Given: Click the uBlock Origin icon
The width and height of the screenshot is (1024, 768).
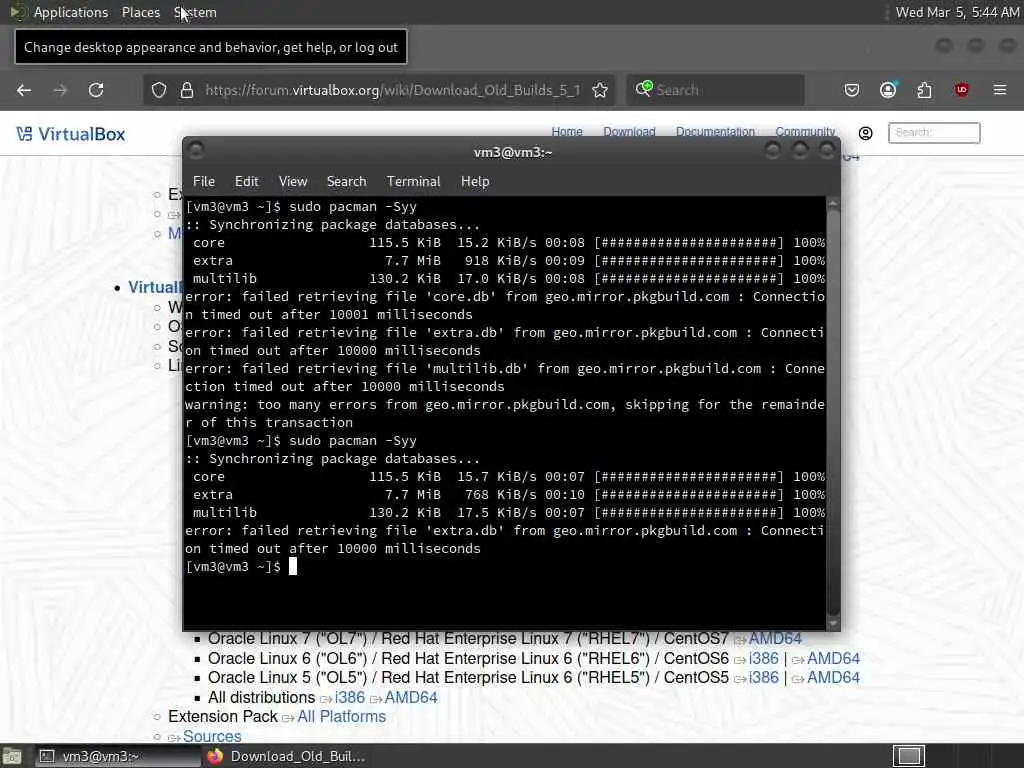Looking at the screenshot, I should point(961,89).
